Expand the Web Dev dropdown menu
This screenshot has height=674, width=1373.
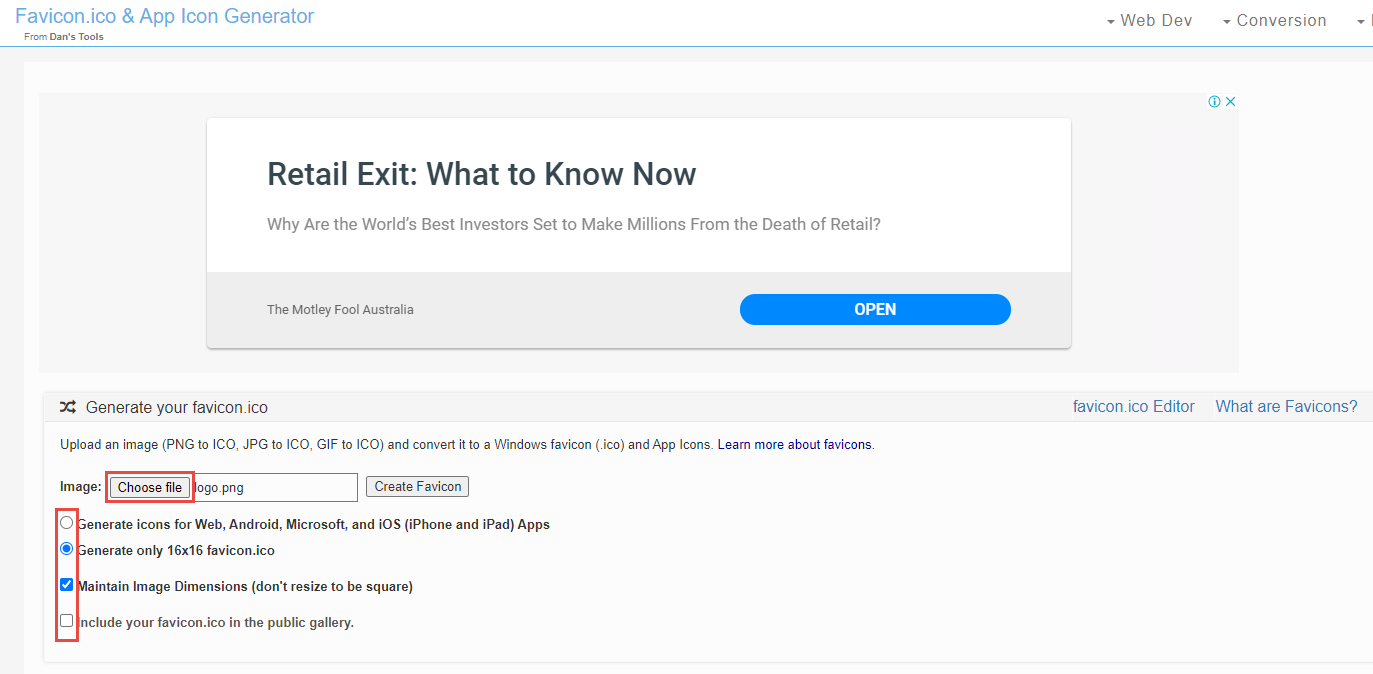tap(1149, 20)
